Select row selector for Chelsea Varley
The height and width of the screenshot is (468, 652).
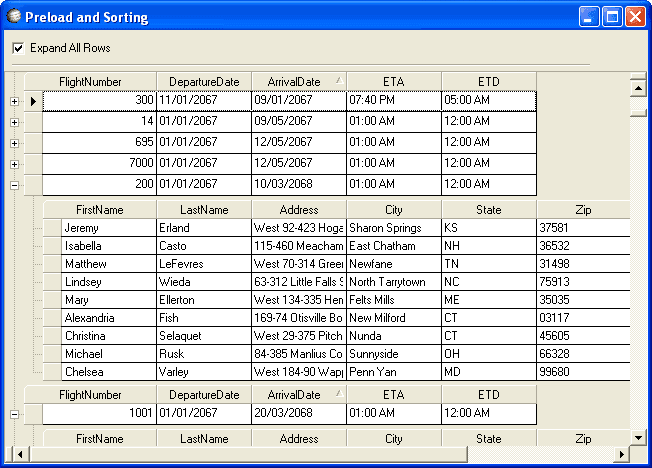(x=52, y=372)
